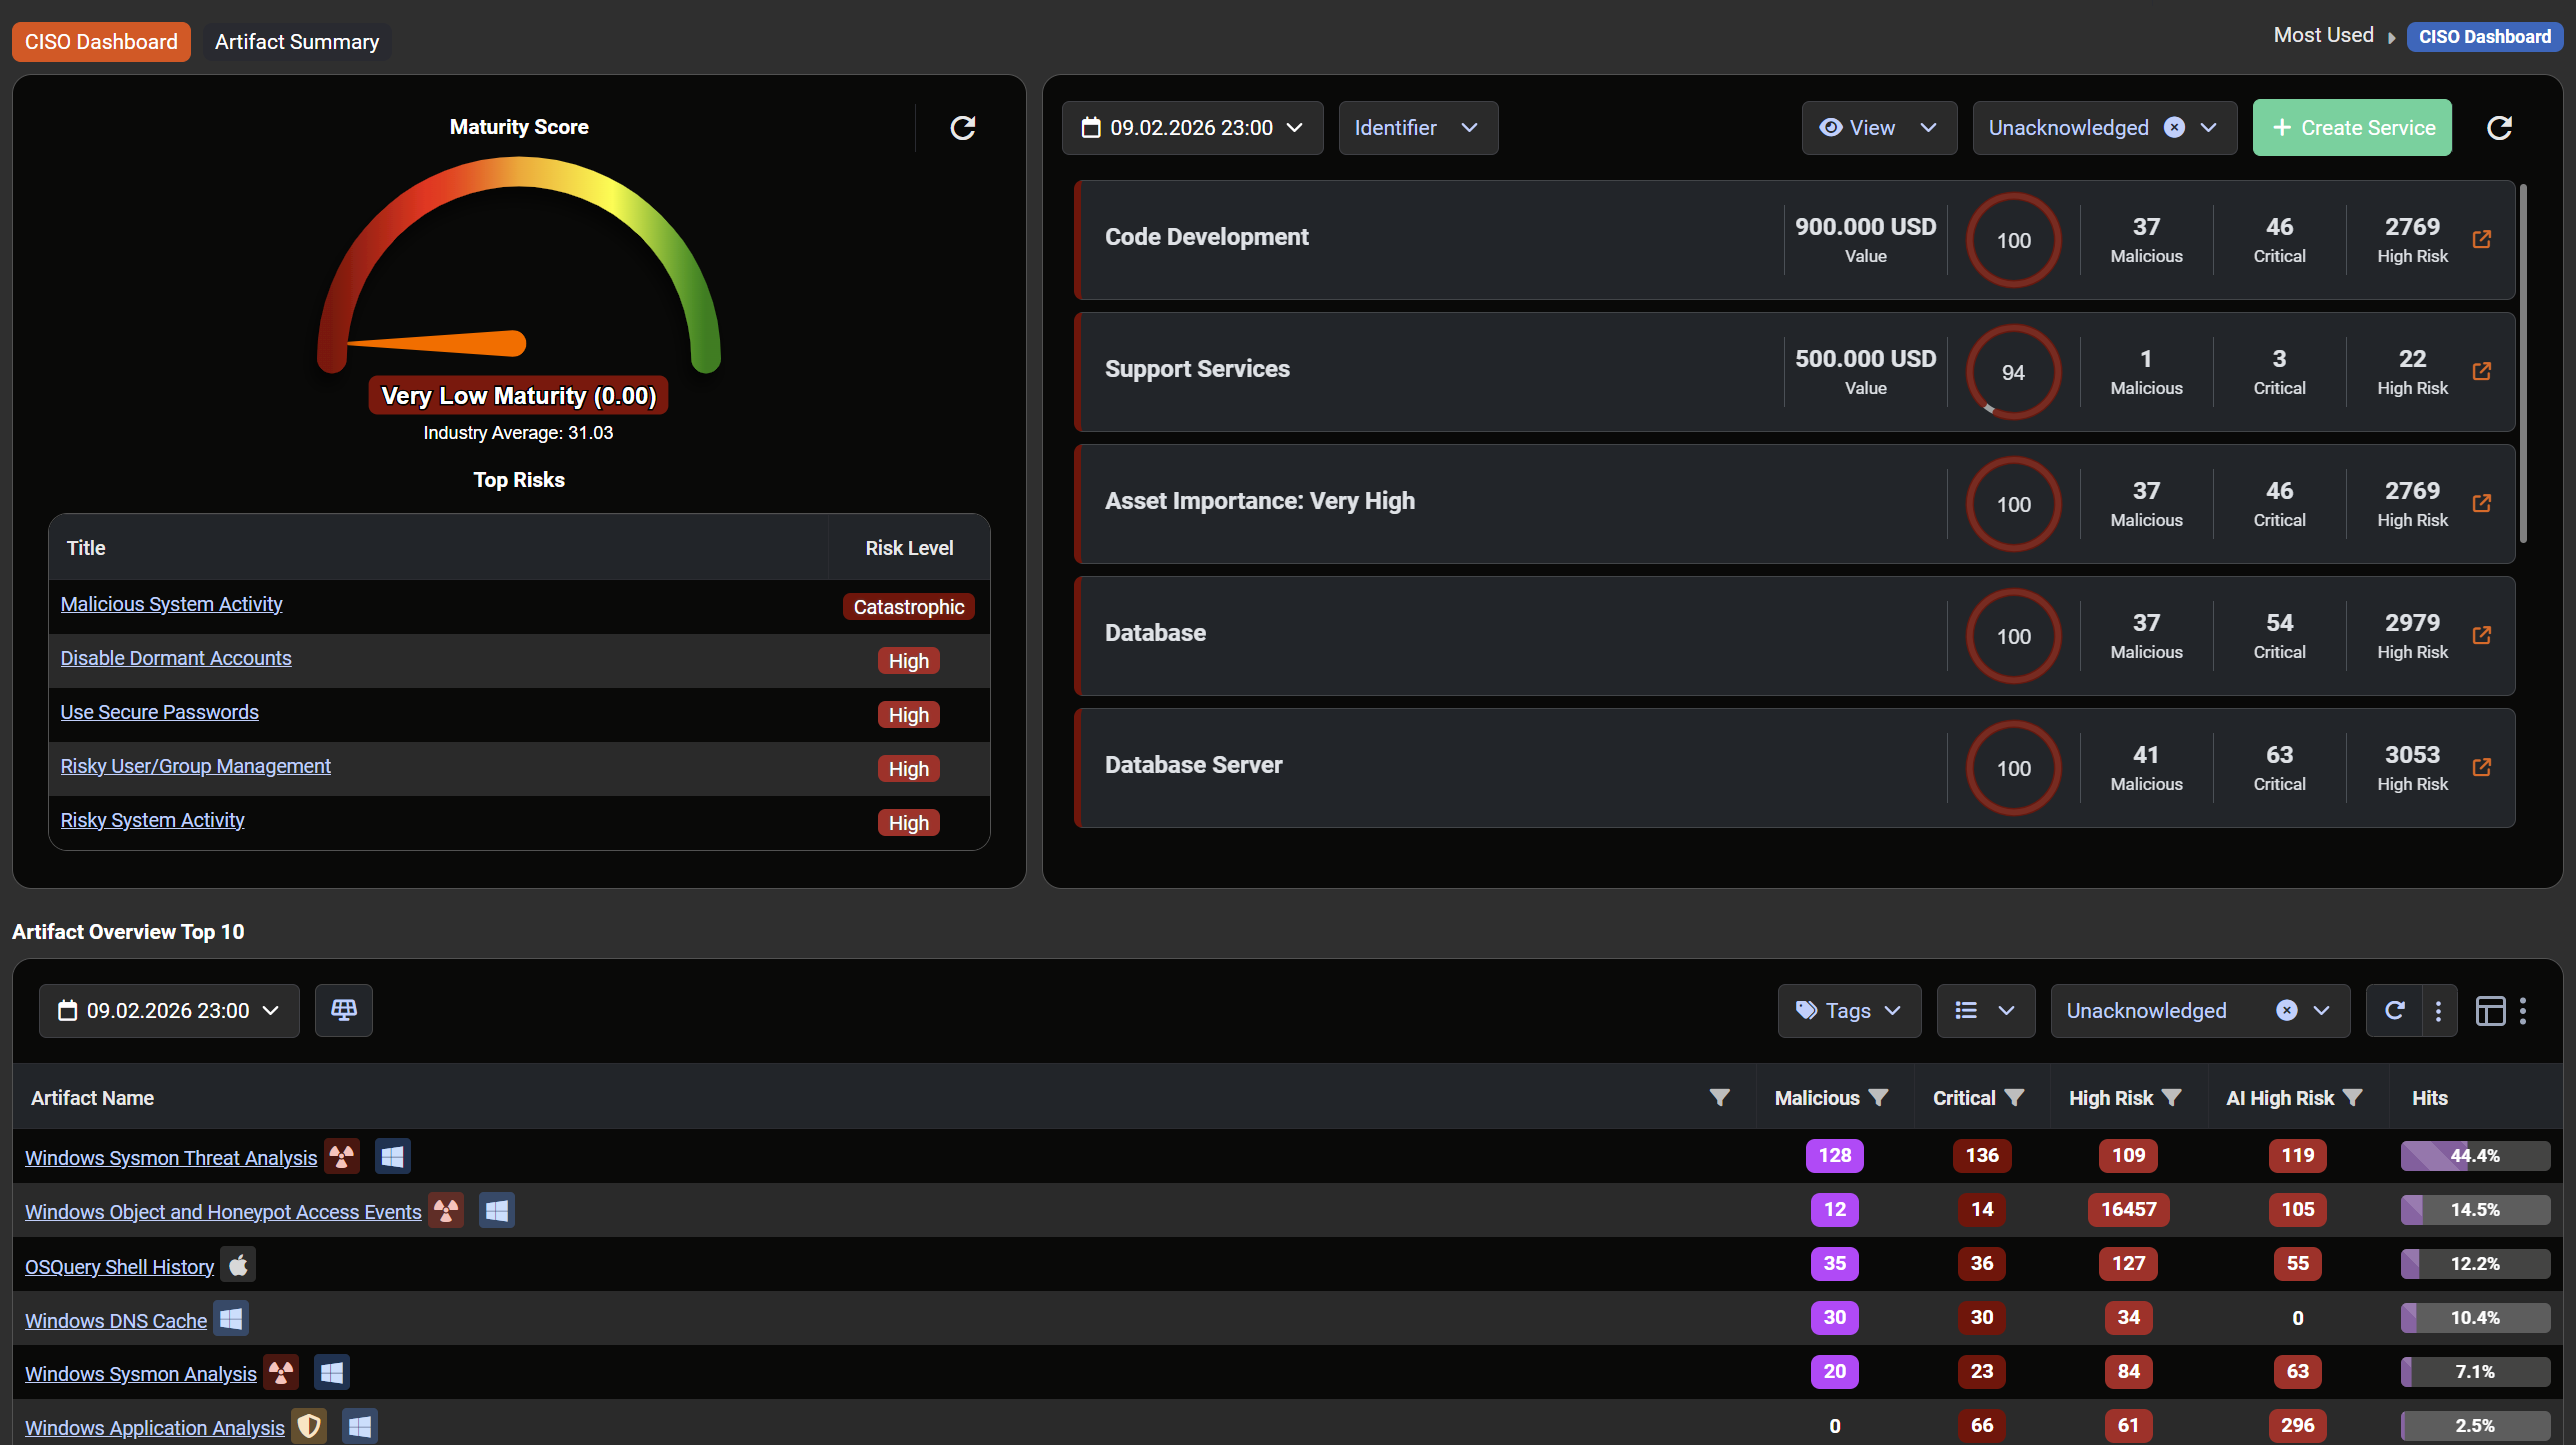
Task: Click the layout columns icon
Action: 2490,1011
